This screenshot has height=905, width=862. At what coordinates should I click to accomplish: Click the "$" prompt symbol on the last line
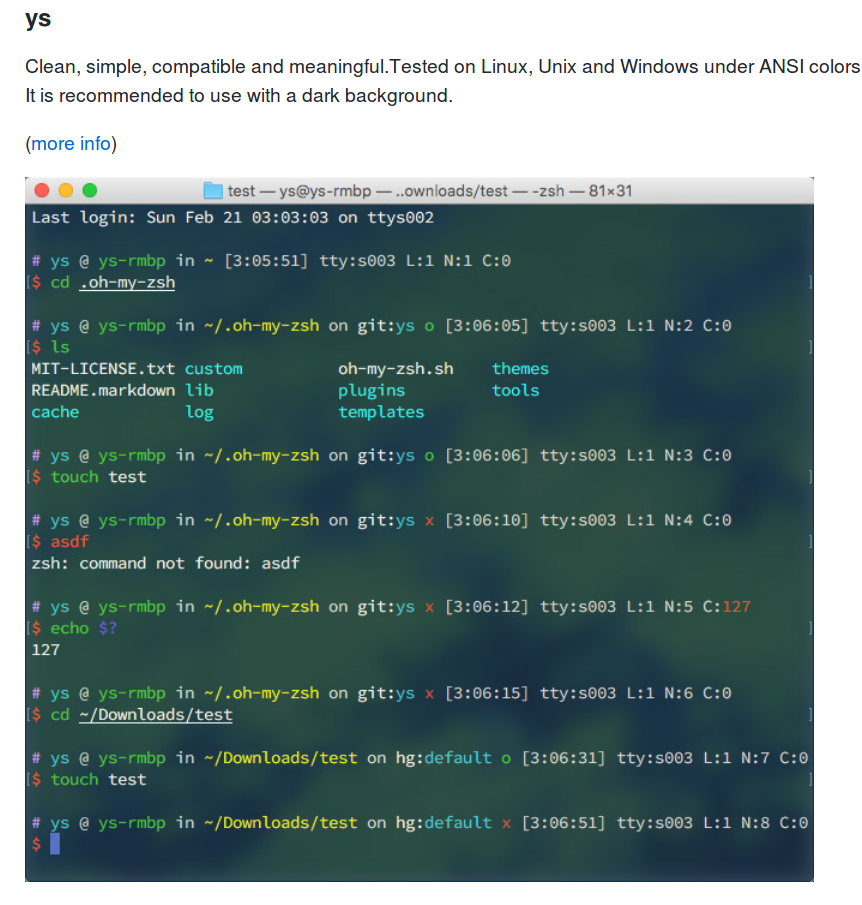click(x=39, y=844)
